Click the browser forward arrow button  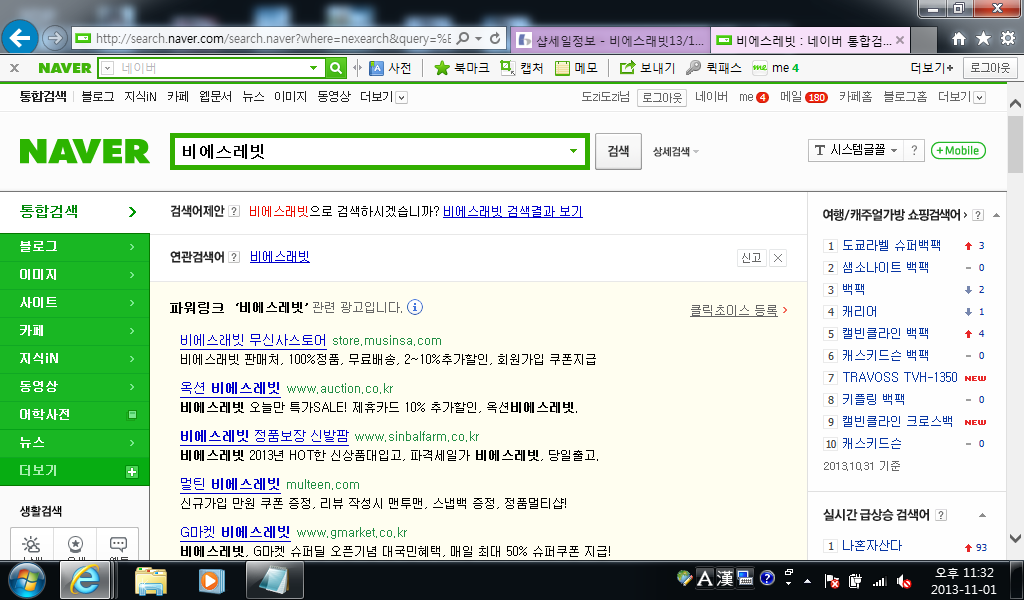pos(55,39)
